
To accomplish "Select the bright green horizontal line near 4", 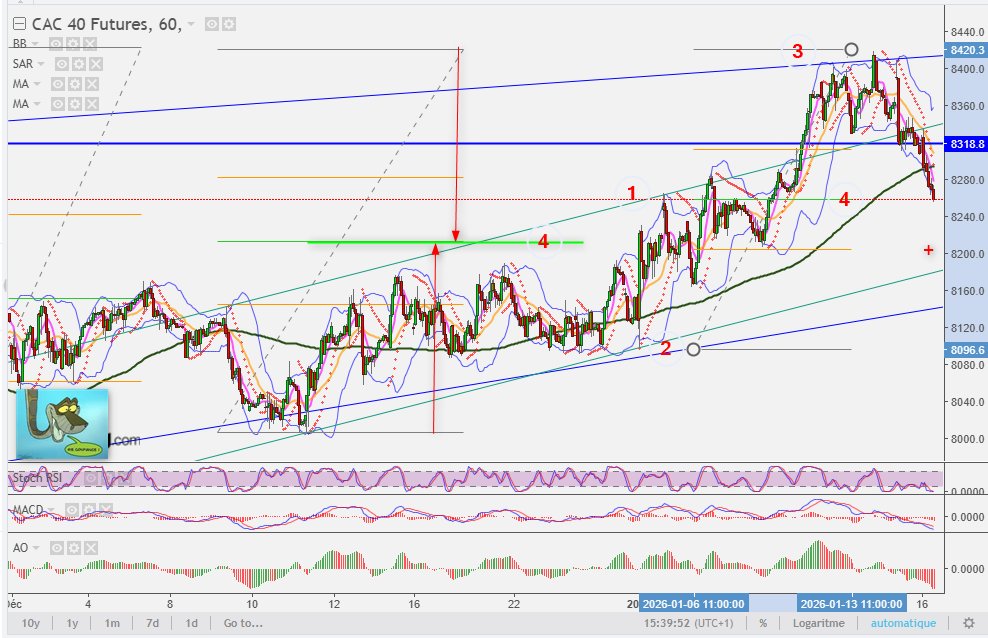I will (445, 242).
